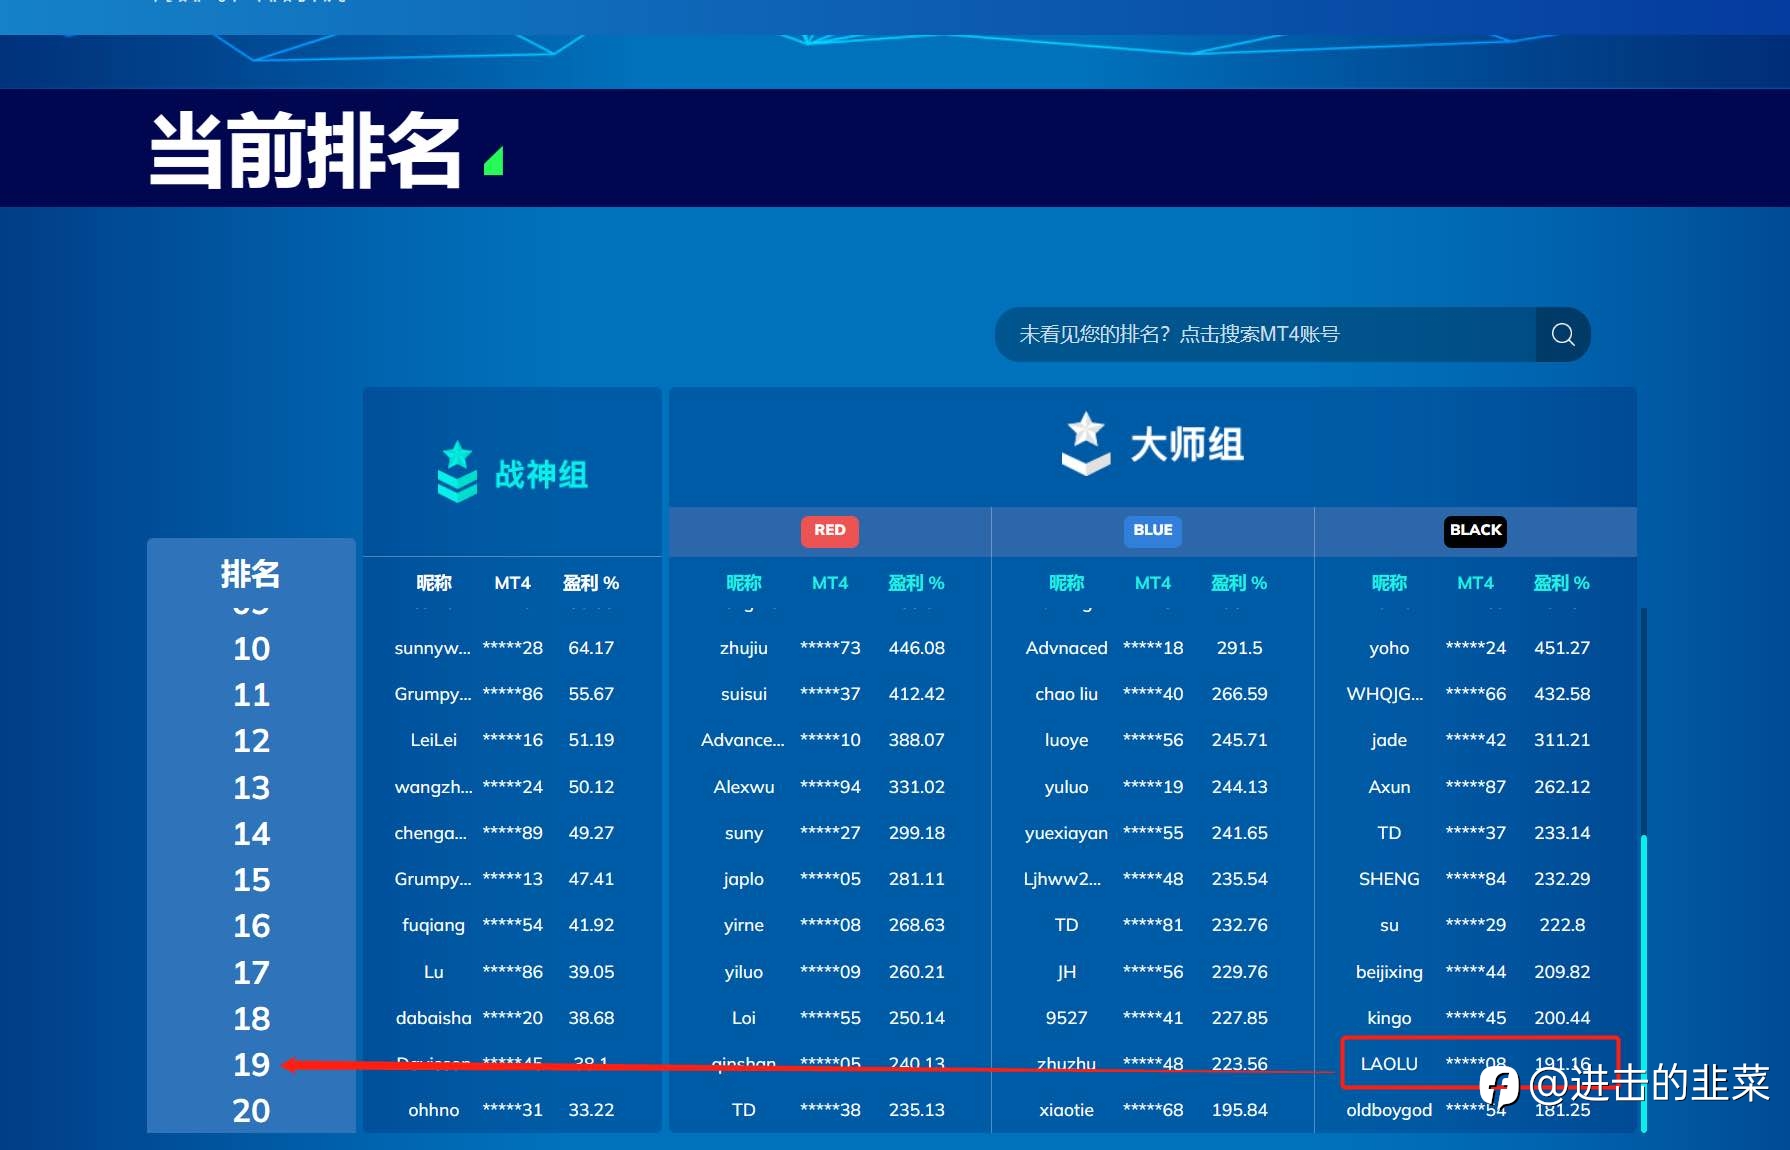Click the 大师组 star icon

(x=1086, y=444)
